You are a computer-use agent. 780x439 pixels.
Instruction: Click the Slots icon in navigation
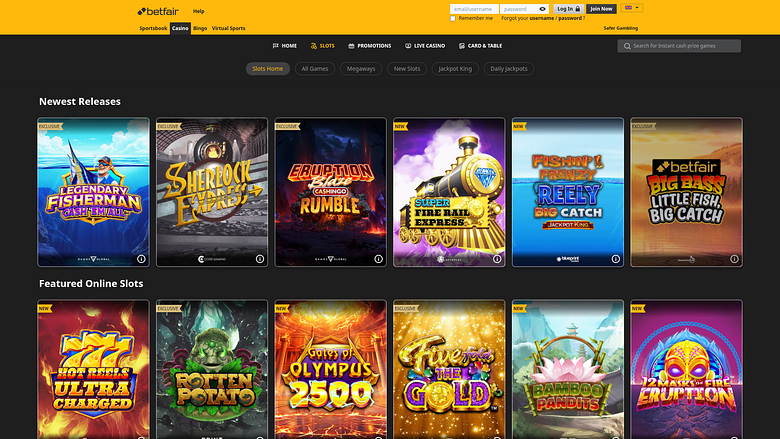(x=313, y=46)
